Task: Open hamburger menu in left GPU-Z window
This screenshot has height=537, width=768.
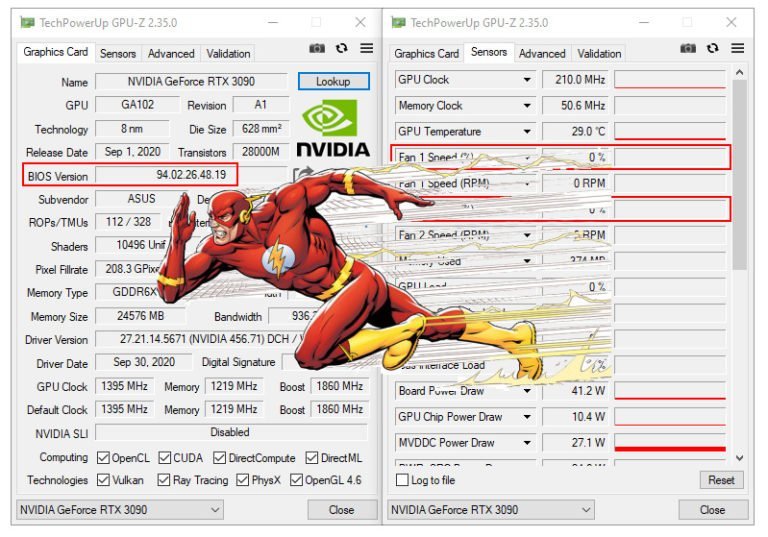Action: coord(366,48)
